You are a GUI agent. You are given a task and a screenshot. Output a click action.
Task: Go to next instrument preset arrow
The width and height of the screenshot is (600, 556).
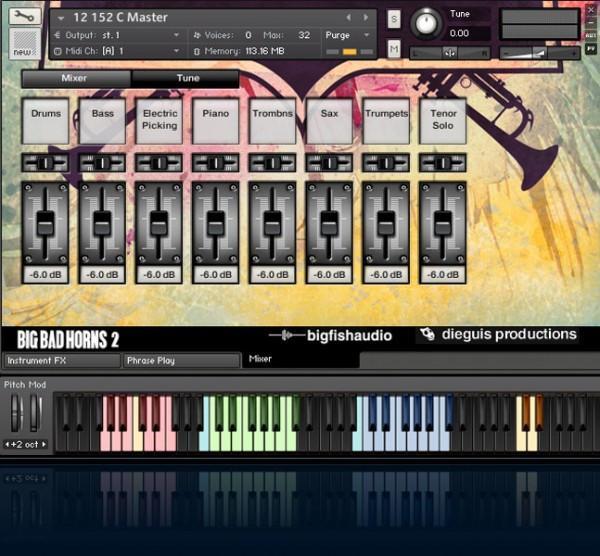364,18
